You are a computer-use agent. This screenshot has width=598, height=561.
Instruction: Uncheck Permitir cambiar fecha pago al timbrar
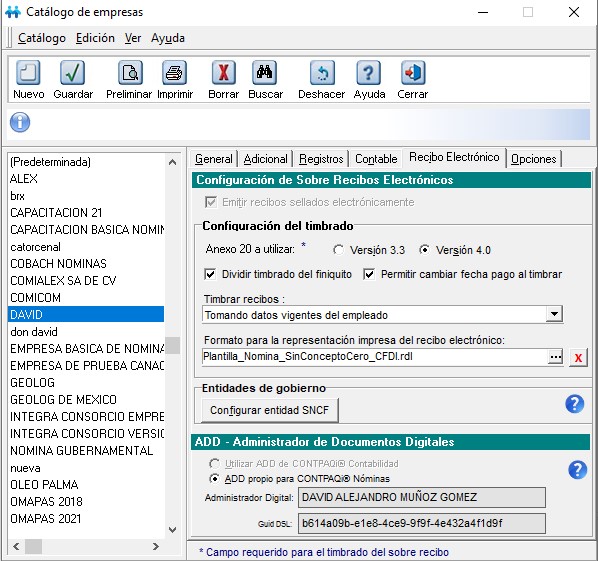369,274
